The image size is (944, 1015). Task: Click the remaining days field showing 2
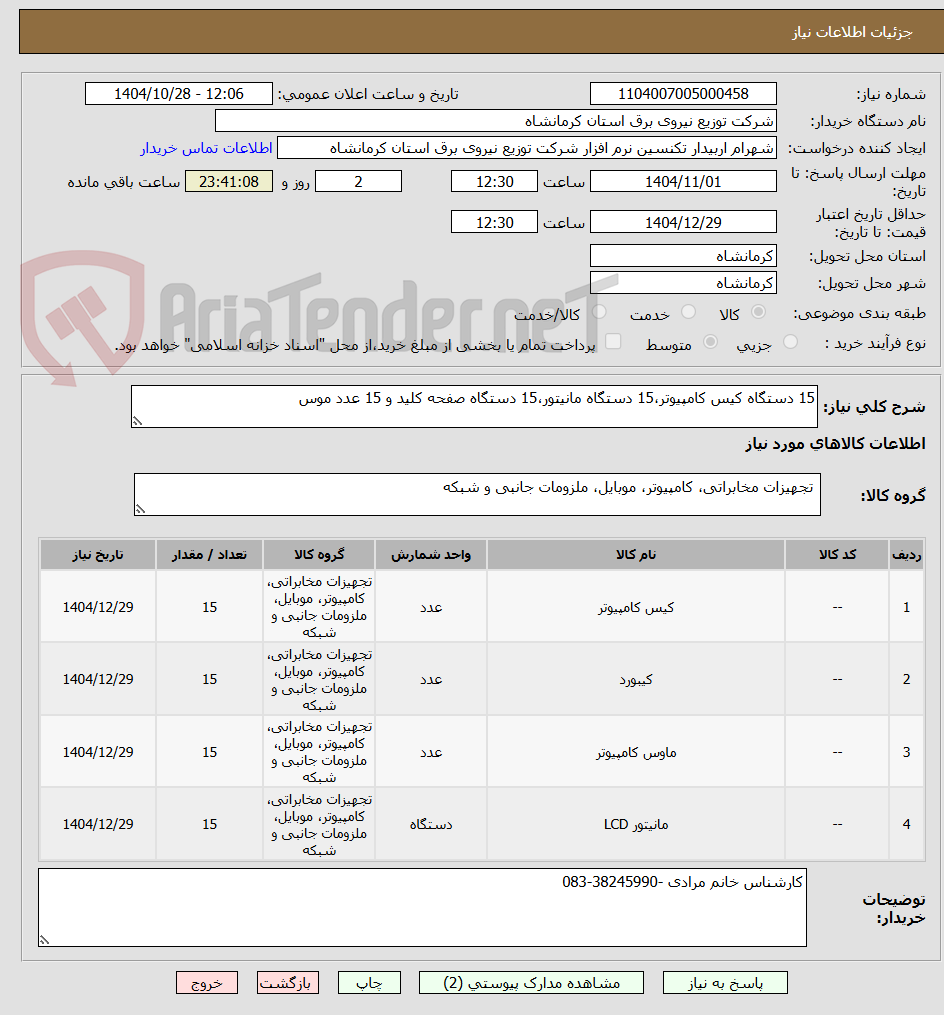point(358,182)
